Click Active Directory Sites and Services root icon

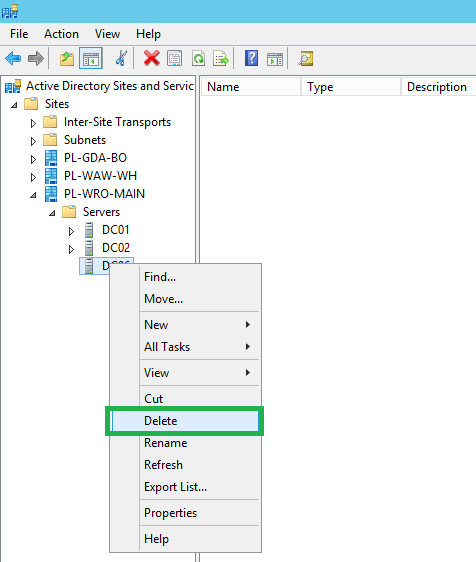point(13,86)
